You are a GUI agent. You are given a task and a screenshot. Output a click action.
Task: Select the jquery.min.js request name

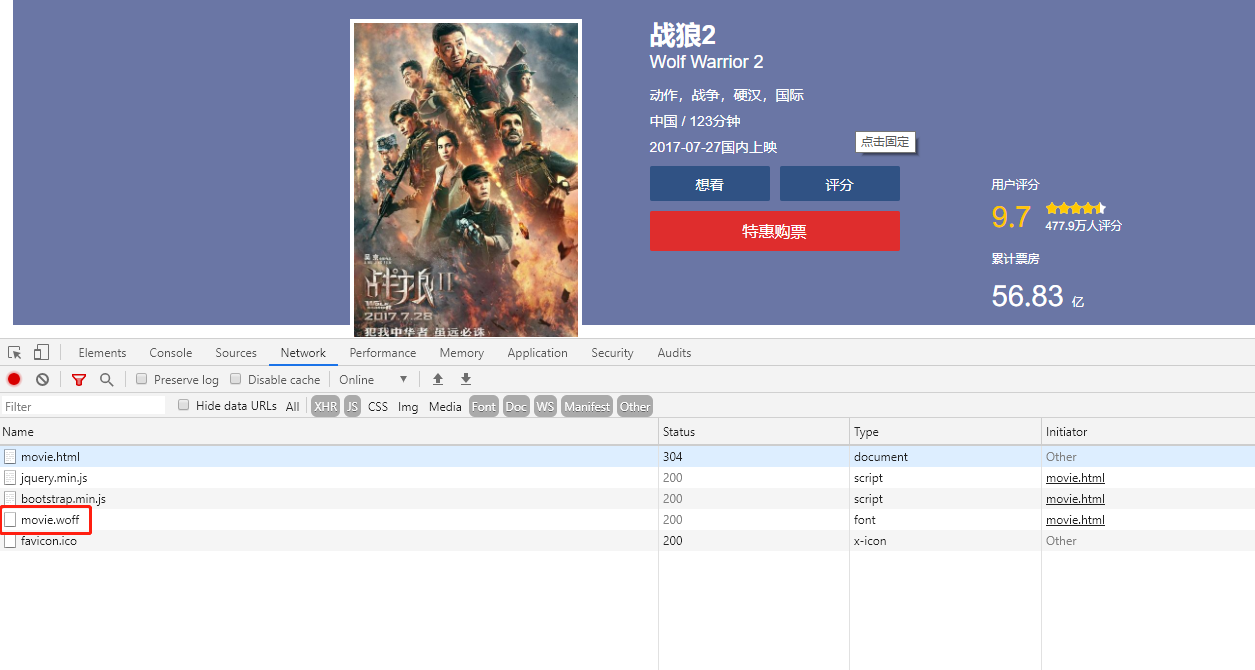(54, 478)
